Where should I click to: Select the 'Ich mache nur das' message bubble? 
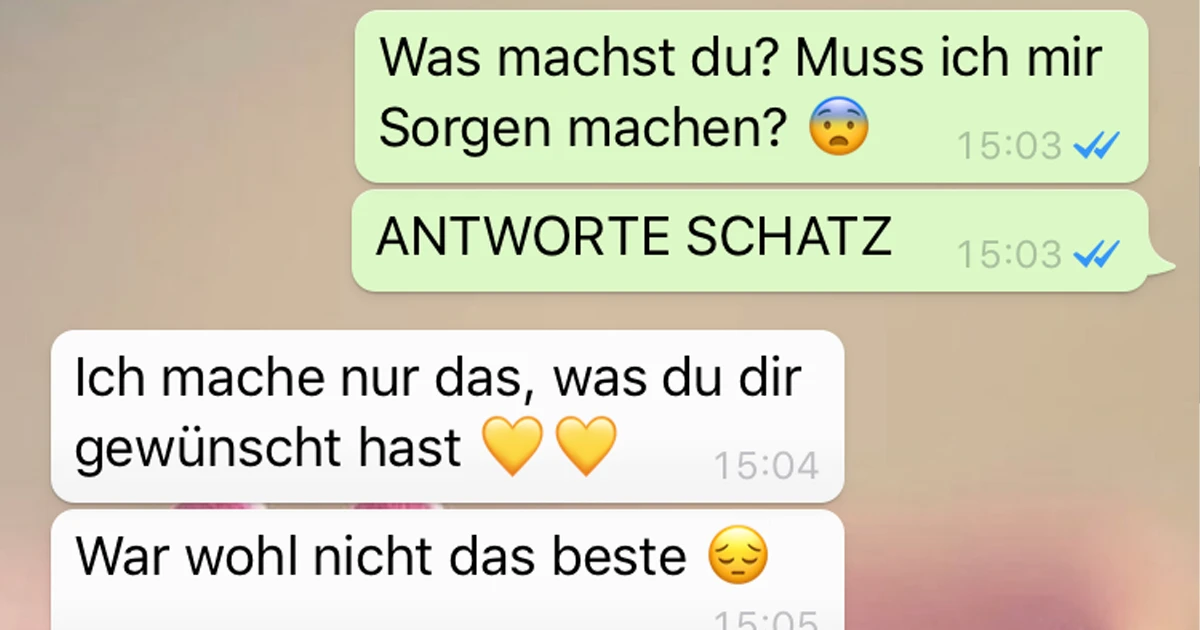448,416
